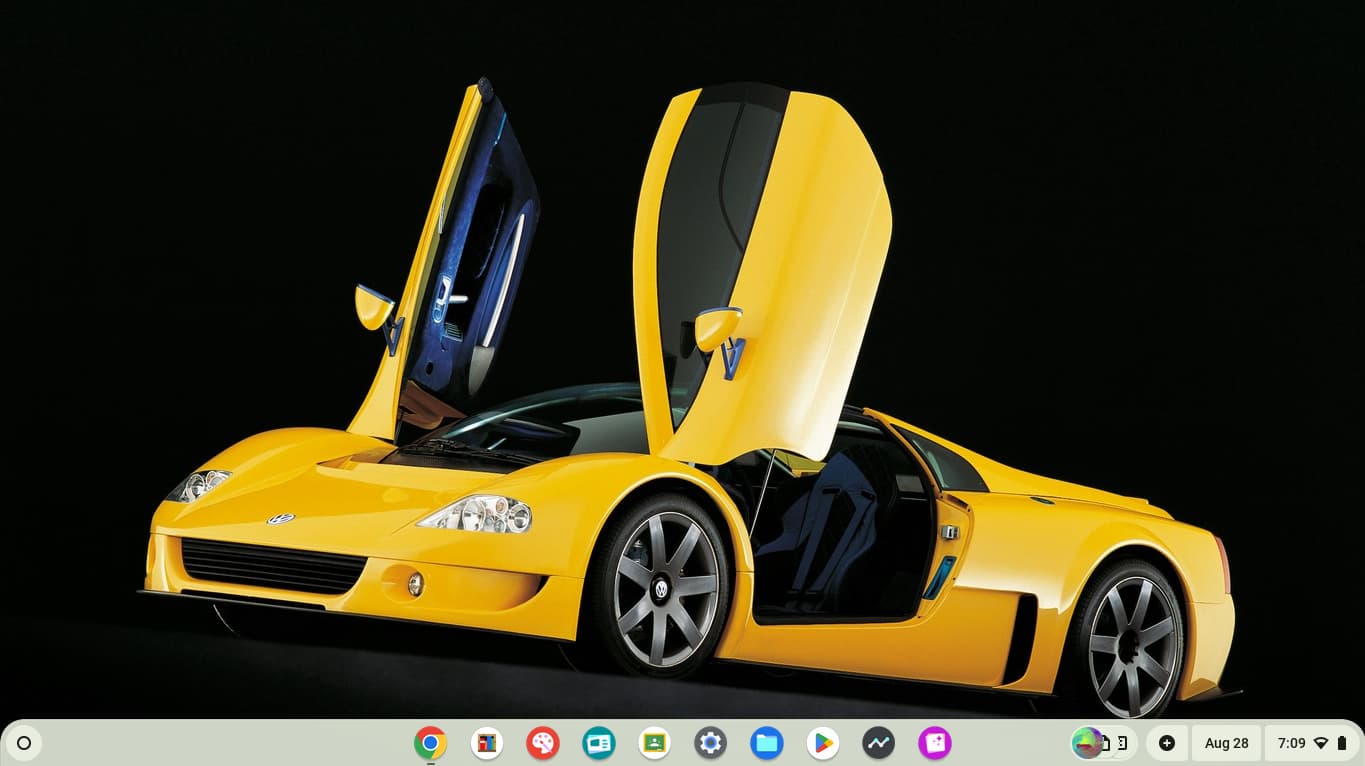Image resolution: width=1365 pixels, height=766 pixels.
Task: Open the launcher circle button
Action: coord(24,743)
